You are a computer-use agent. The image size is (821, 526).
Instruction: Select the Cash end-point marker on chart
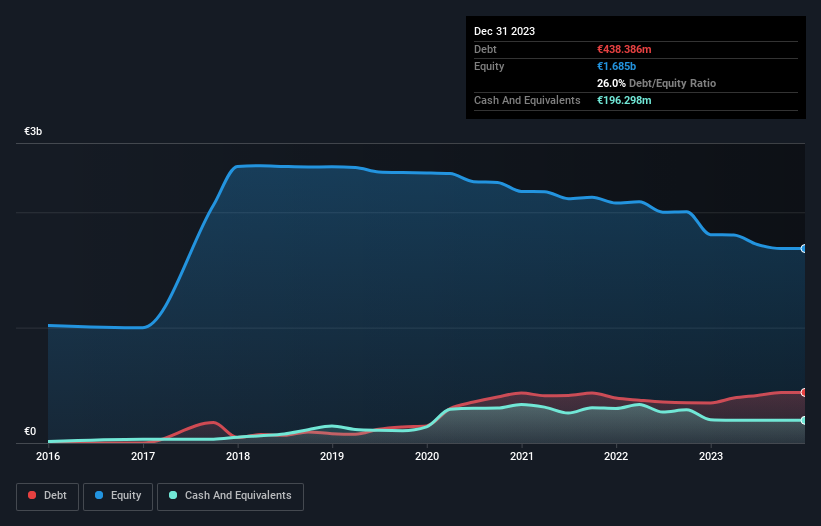(x=804, y=420)
